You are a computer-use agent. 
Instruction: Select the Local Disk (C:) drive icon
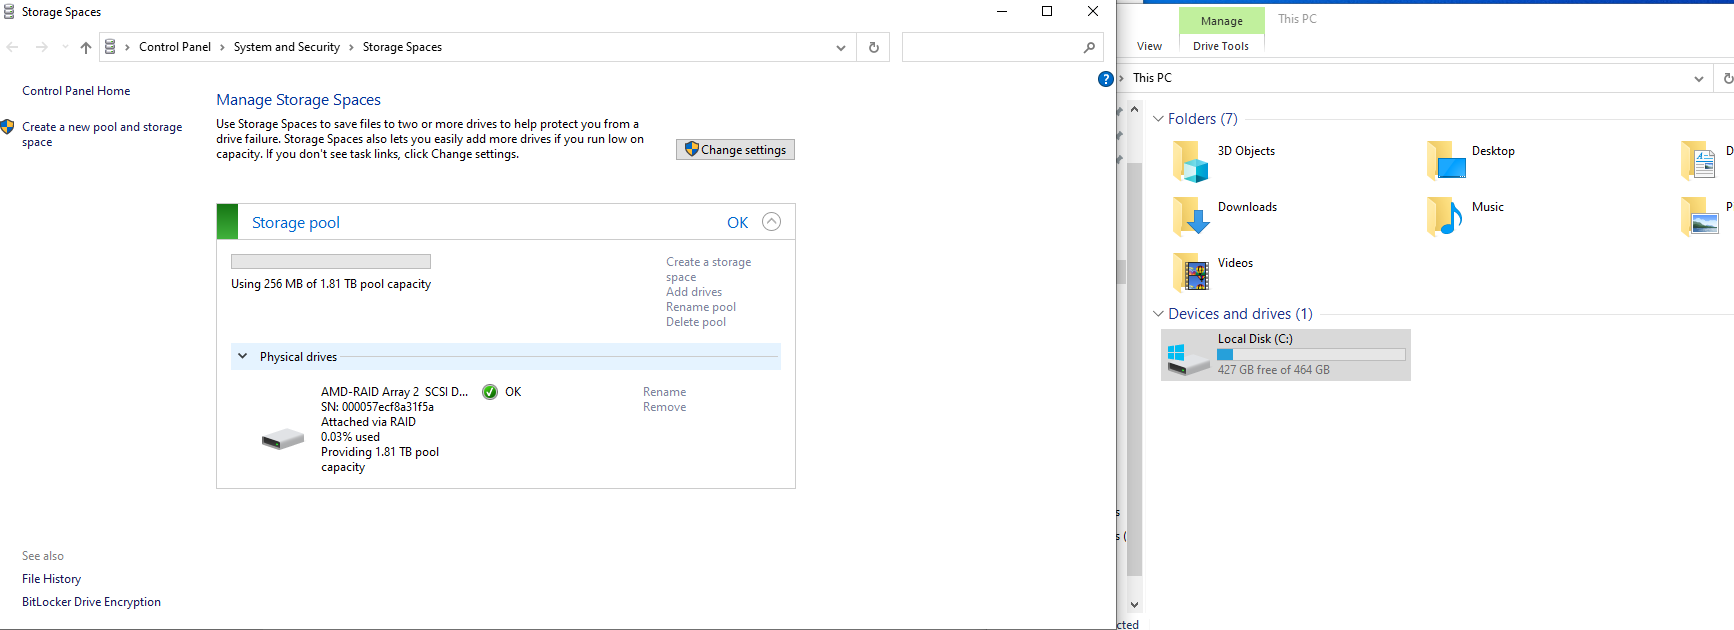pos(1189,358)
